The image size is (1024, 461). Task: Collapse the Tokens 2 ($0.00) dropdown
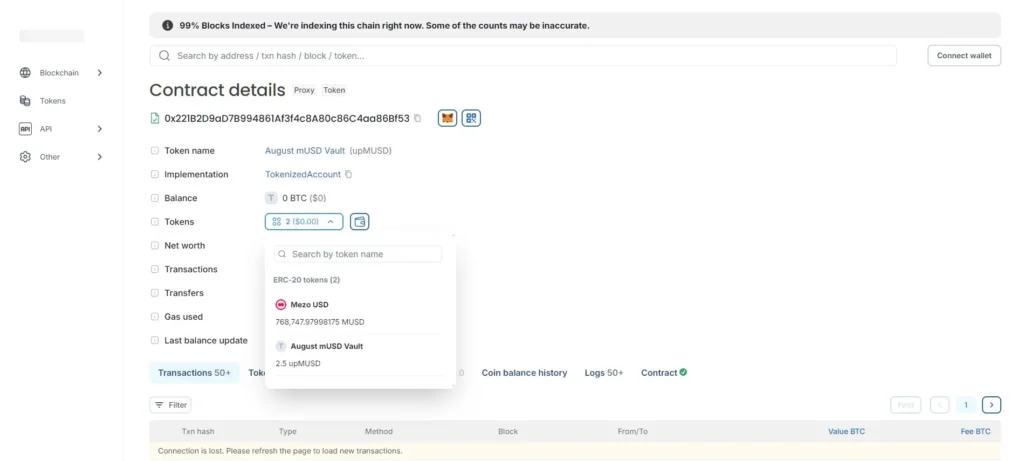click(304, 222)
